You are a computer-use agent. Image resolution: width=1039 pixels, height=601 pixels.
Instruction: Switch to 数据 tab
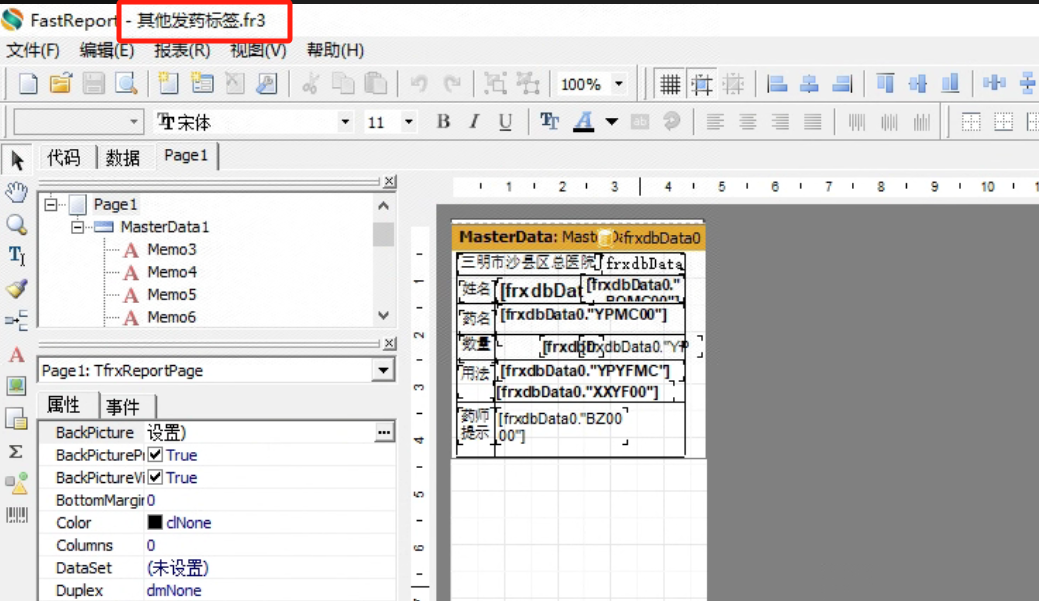point(123,158)
